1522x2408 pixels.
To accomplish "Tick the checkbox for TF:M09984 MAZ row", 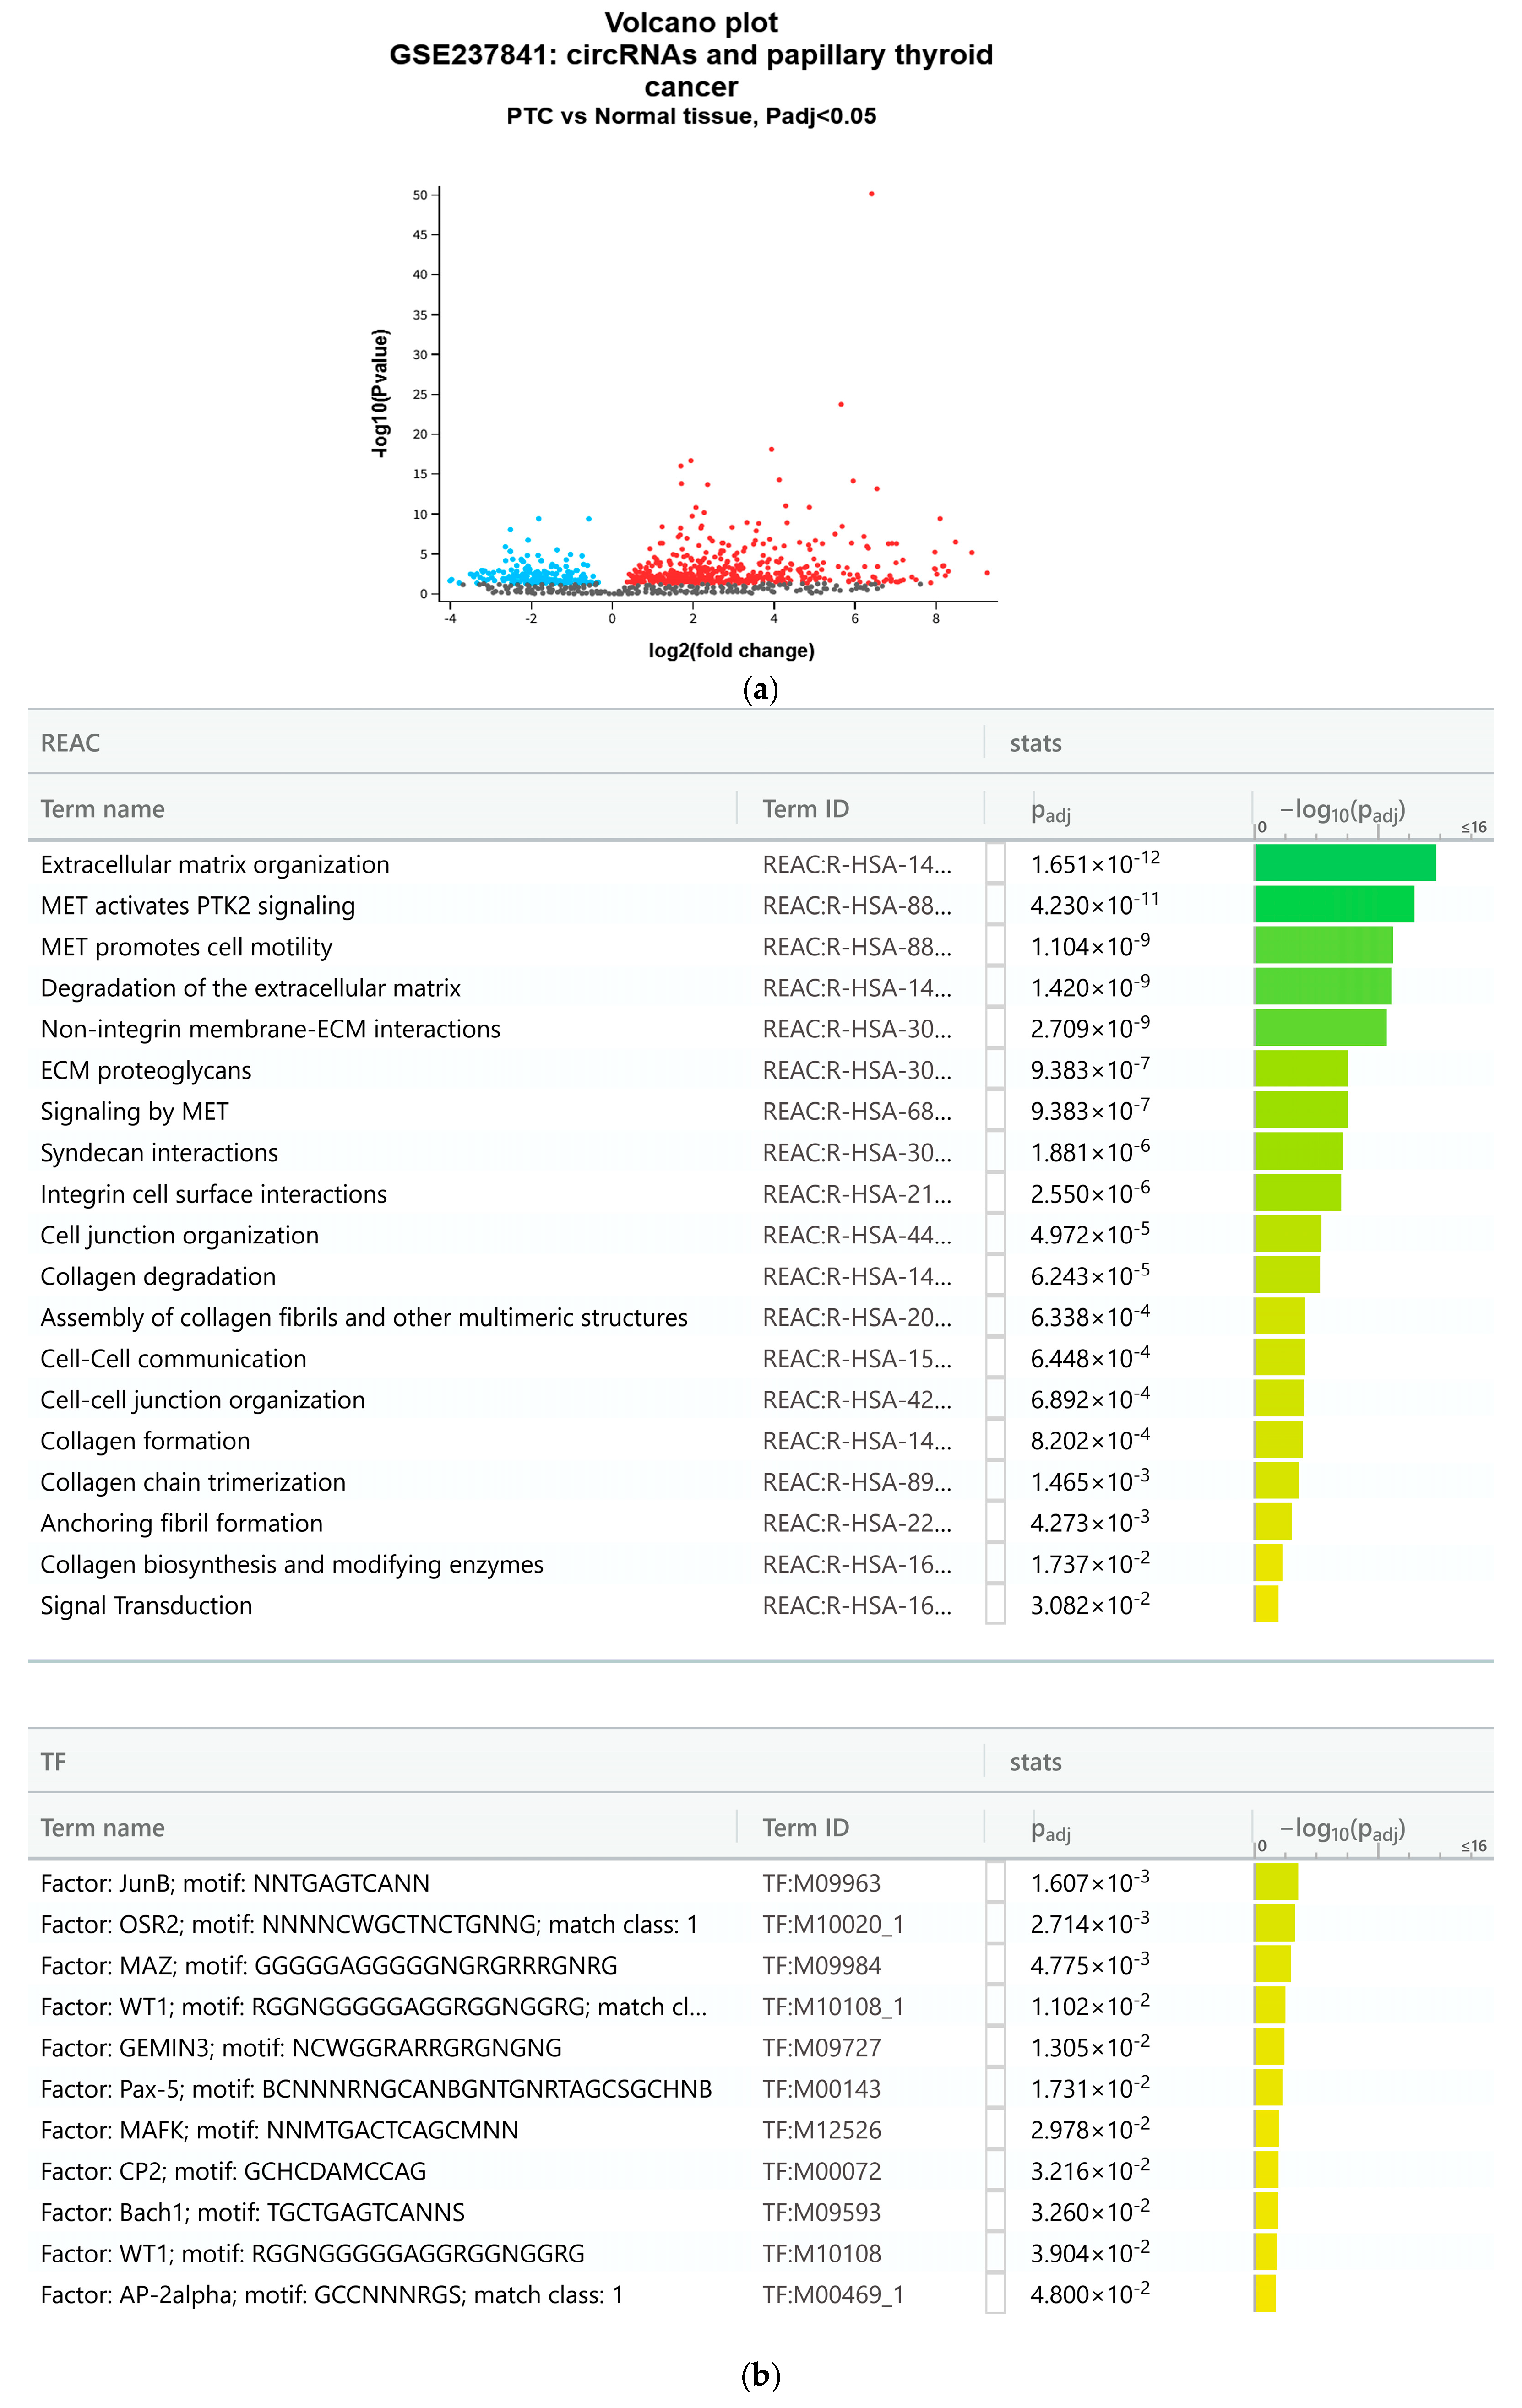I will point(995,1965).
